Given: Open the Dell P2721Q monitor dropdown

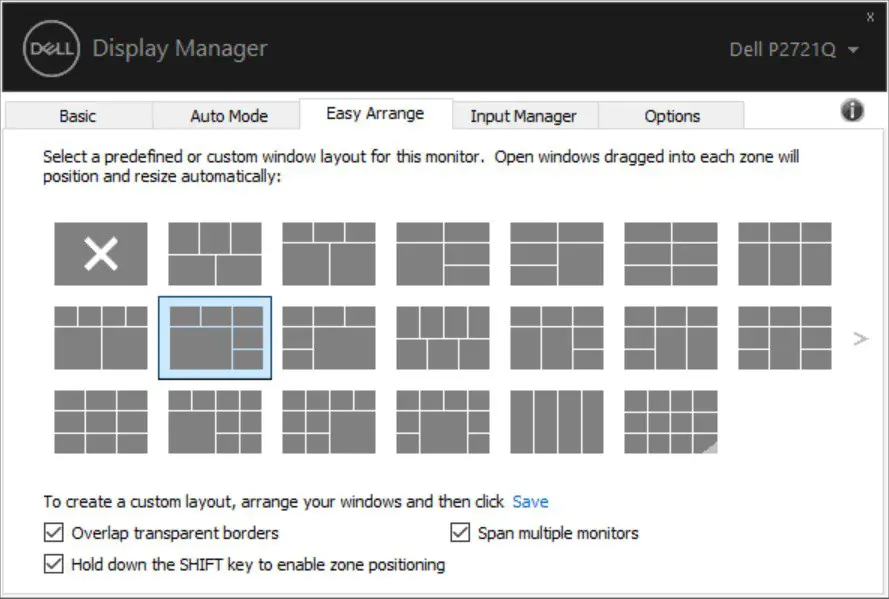Looking at the screenshot, I should coord(854,49).
